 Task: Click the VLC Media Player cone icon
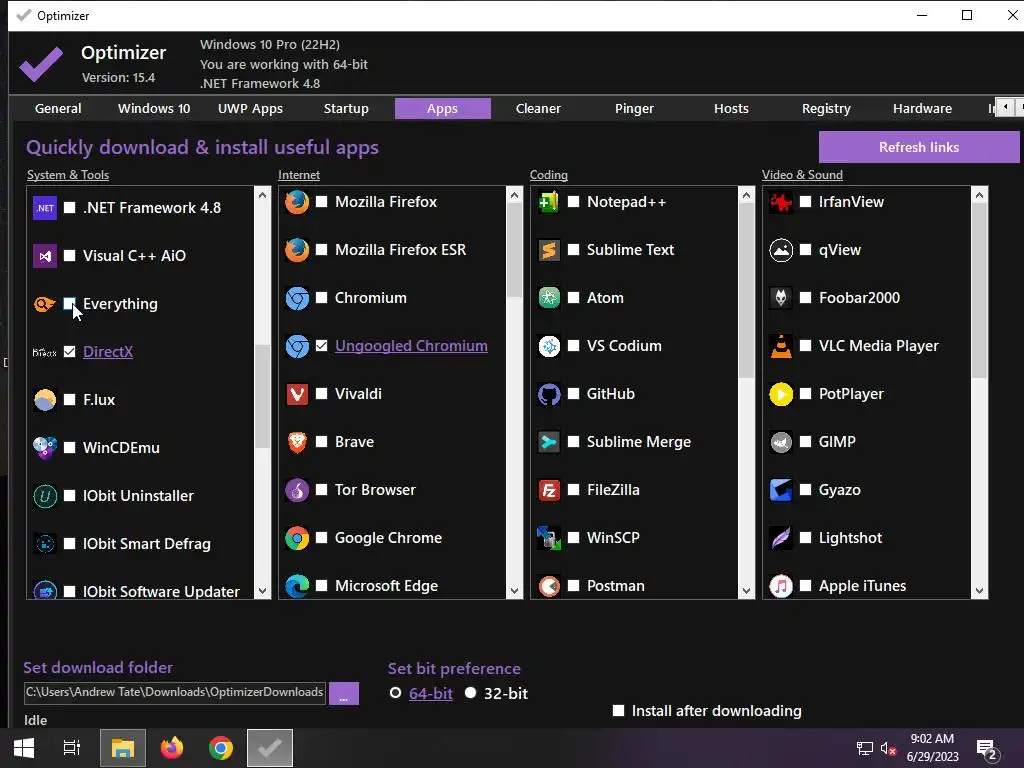coord(781,346)
